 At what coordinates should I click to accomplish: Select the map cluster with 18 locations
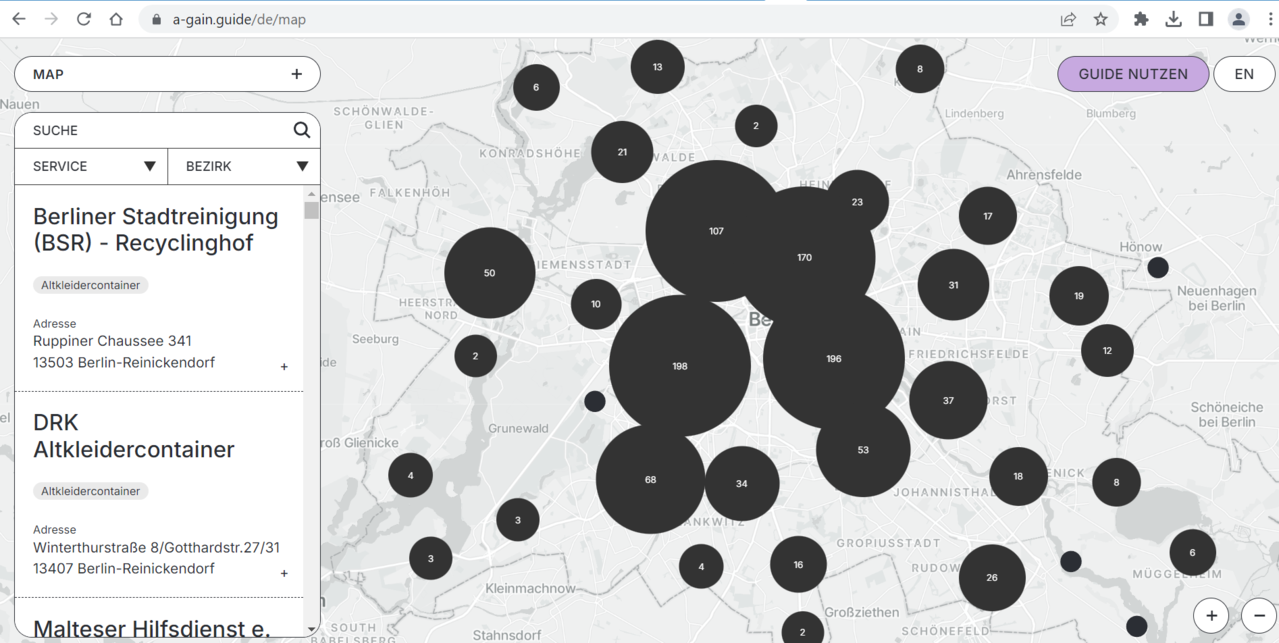[1018, 476]
